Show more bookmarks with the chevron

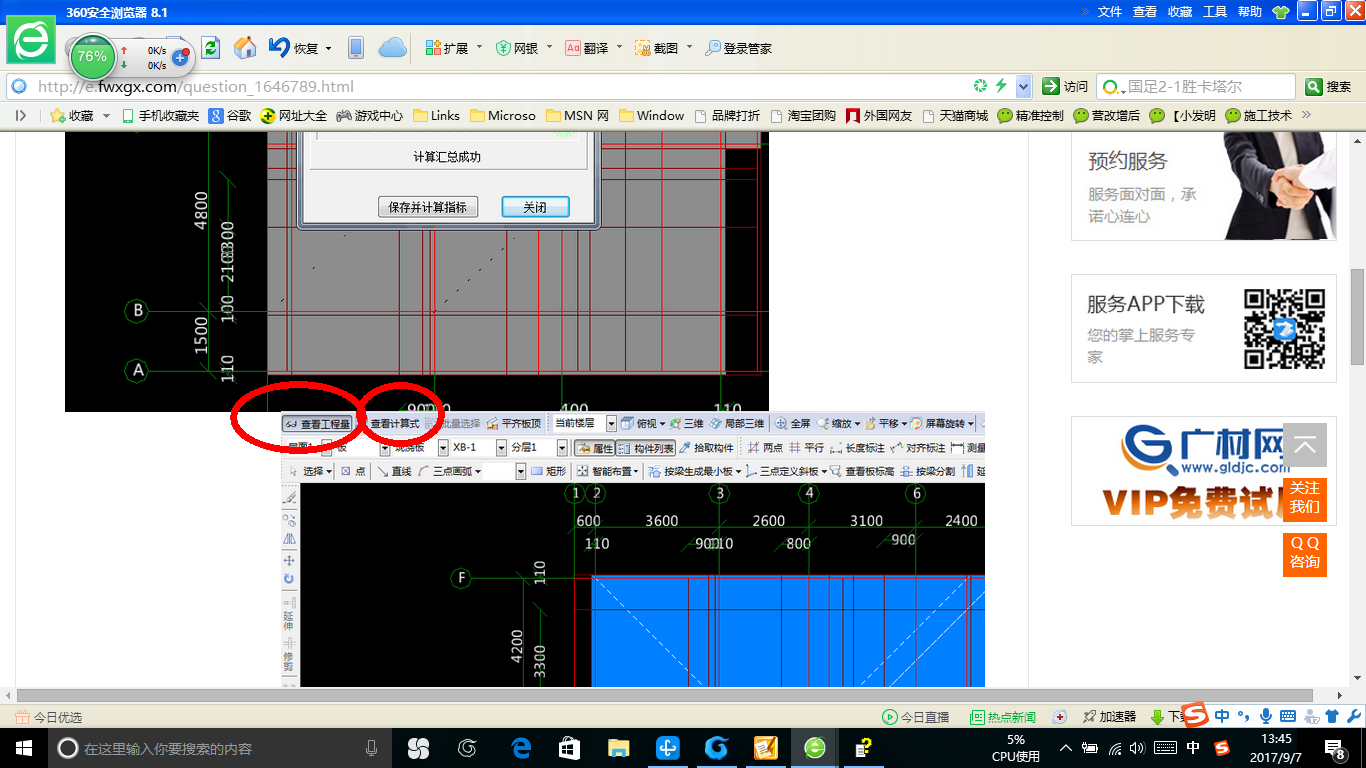point(1306,115)
